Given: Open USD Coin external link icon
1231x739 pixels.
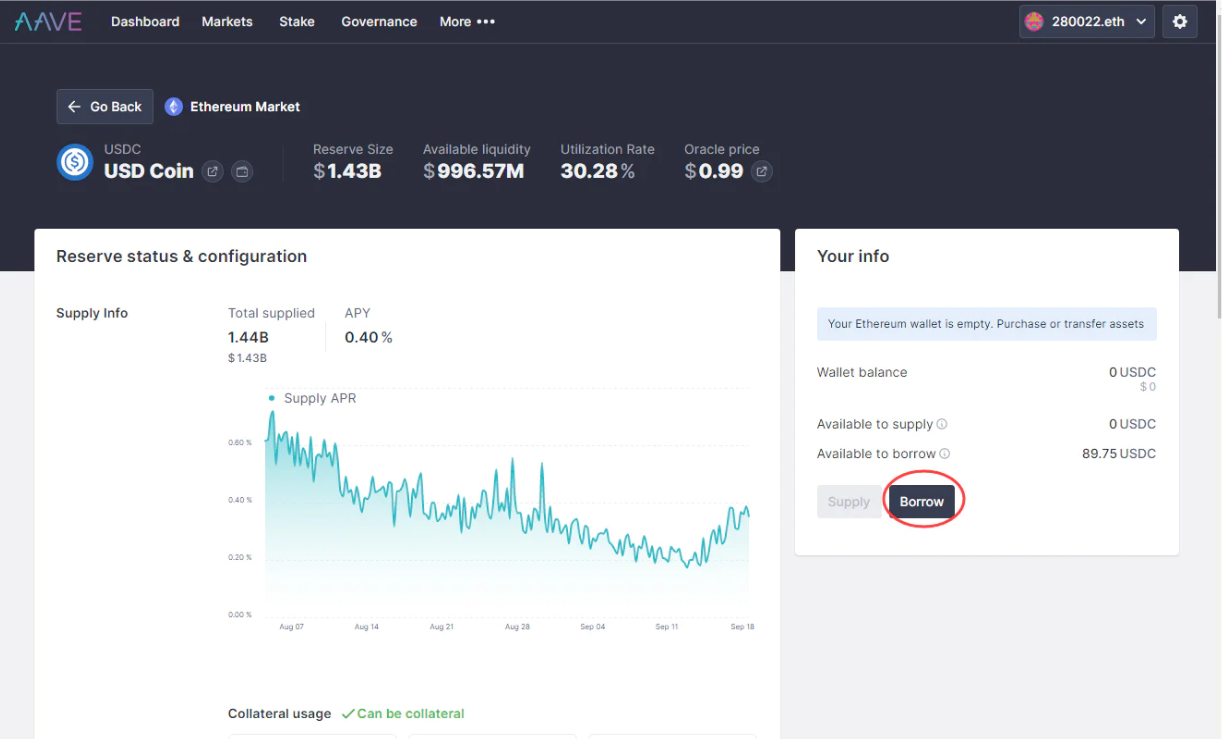Looking at the screenshot, I should [x=212, y=171].
